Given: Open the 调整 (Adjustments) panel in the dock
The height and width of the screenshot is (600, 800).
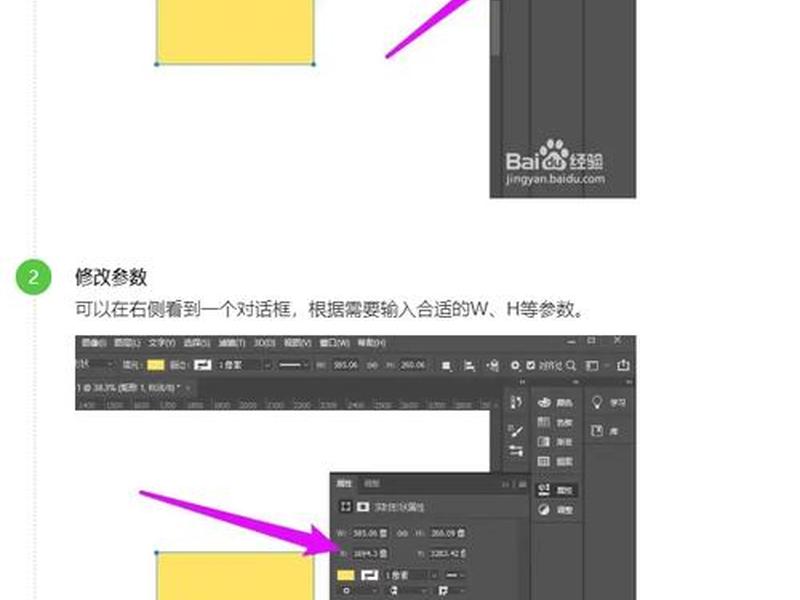Looking at the screenshot, I should [556, 510].
